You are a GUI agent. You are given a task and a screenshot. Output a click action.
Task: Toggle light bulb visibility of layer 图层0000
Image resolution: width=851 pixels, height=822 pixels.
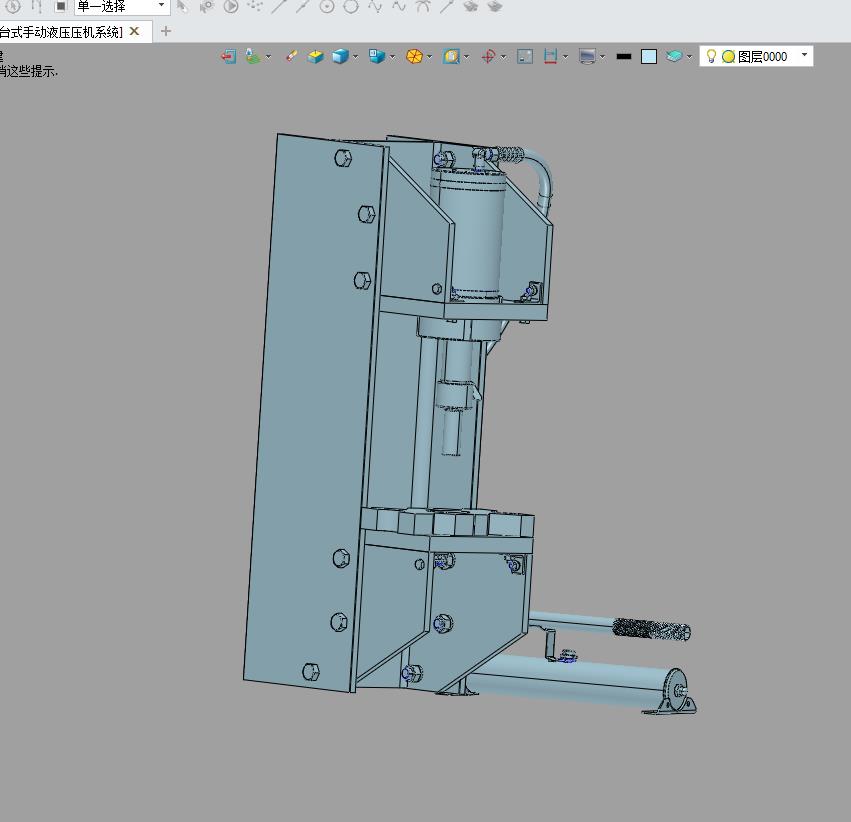point(711,56)
